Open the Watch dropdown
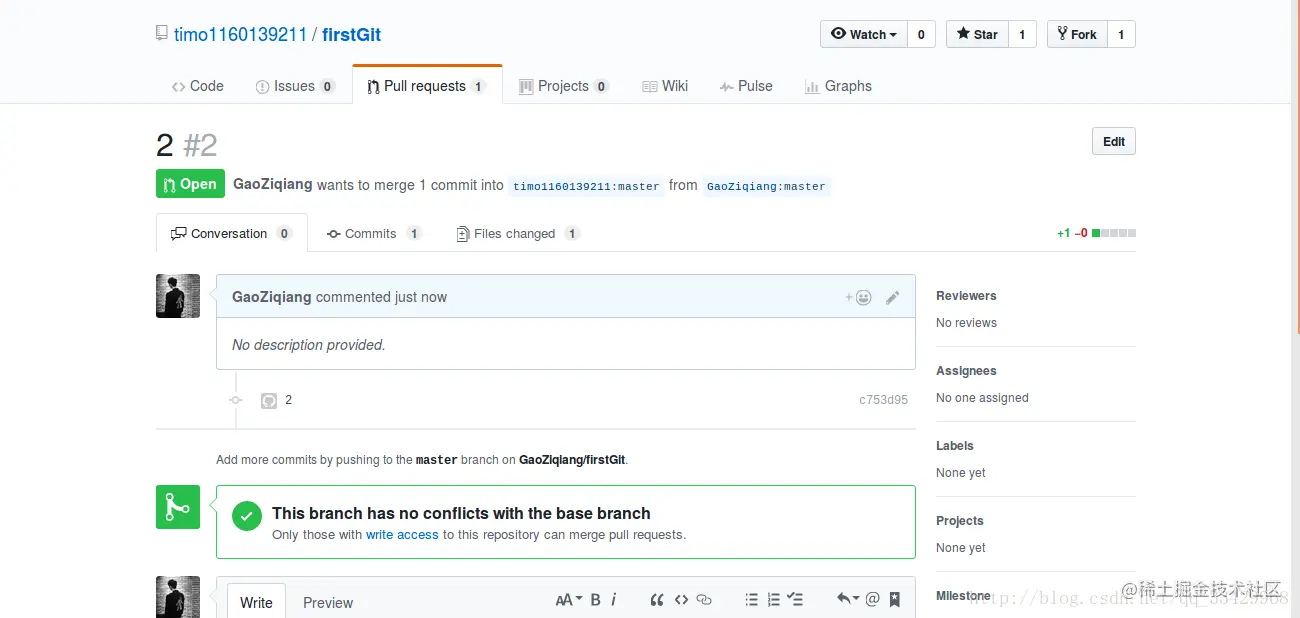This screenshot has width=1300, height=618. (864, 34)
